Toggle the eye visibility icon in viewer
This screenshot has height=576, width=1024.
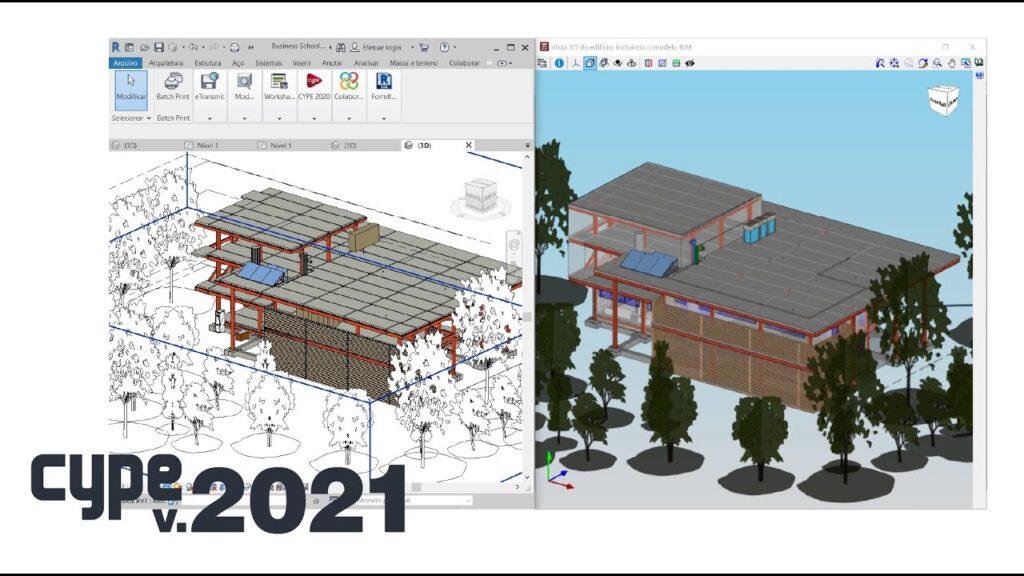[690, 63]
